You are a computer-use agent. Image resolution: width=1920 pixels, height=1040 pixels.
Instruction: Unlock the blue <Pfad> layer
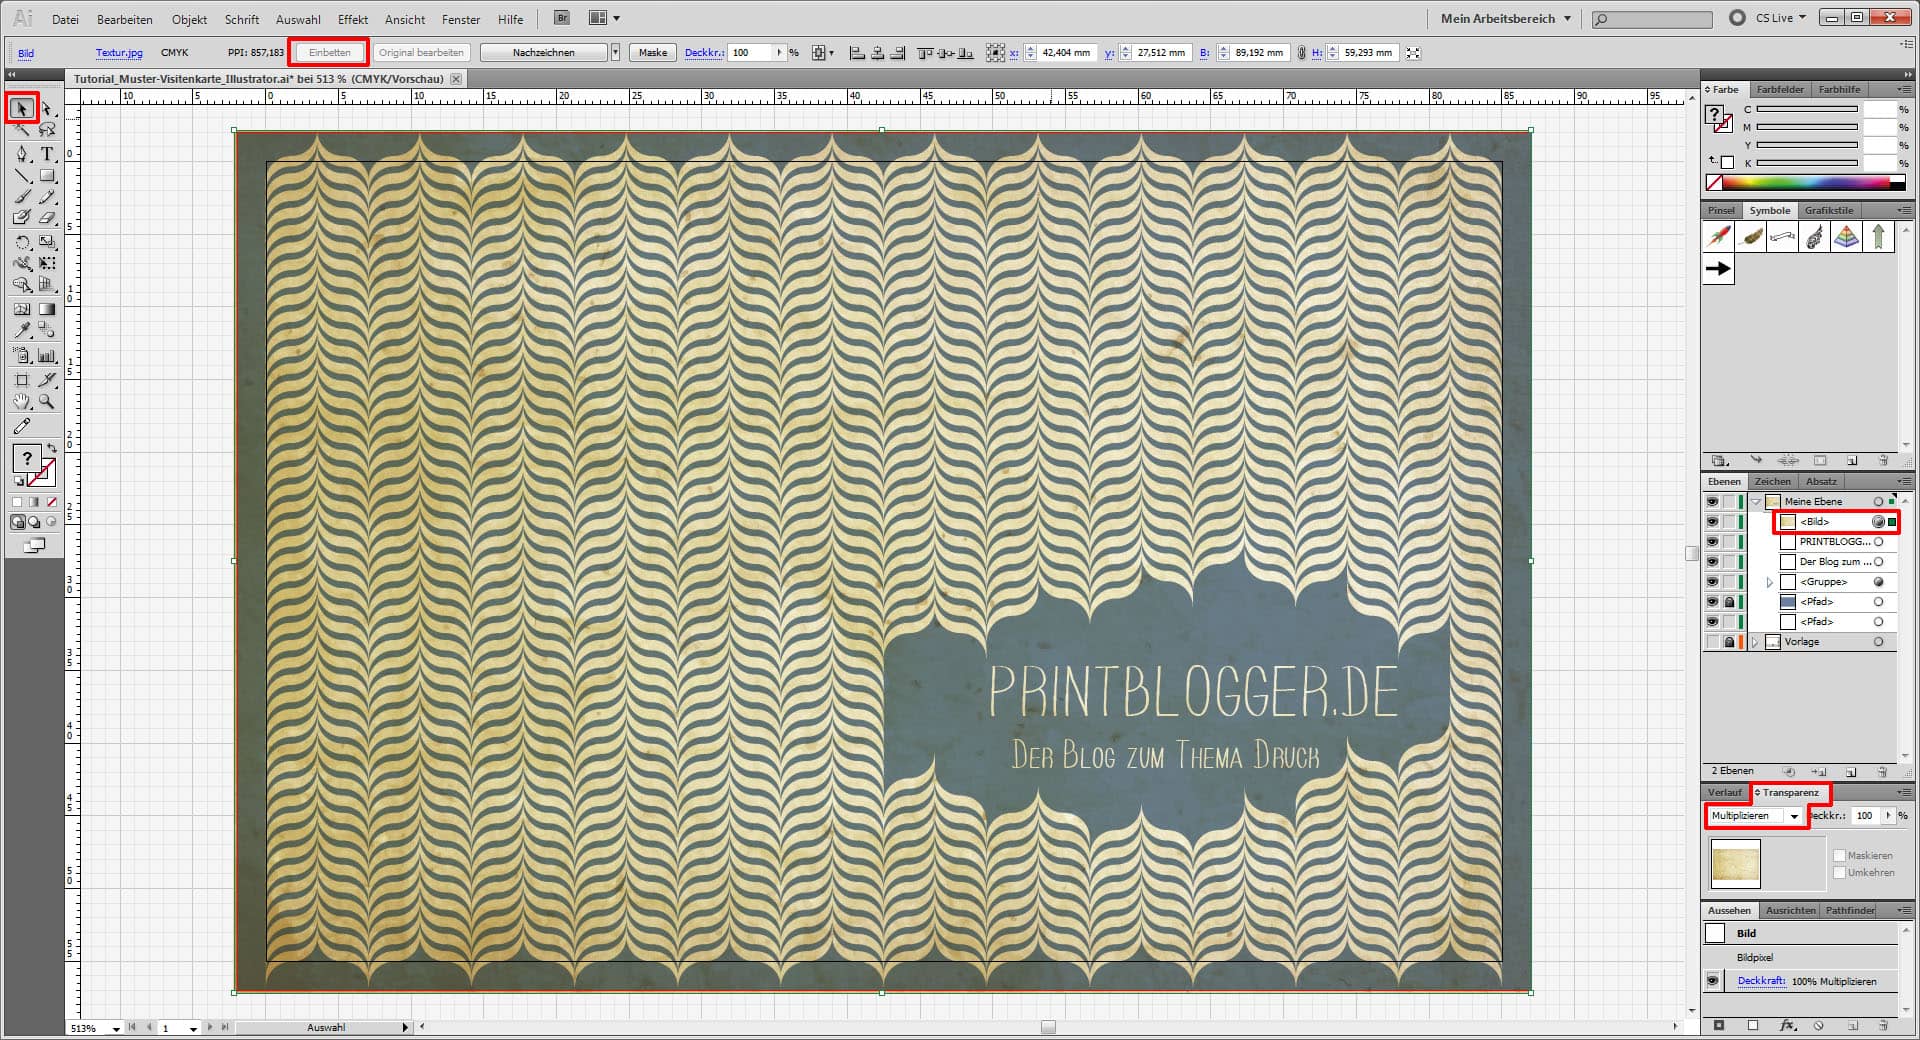click(1730, 601)
